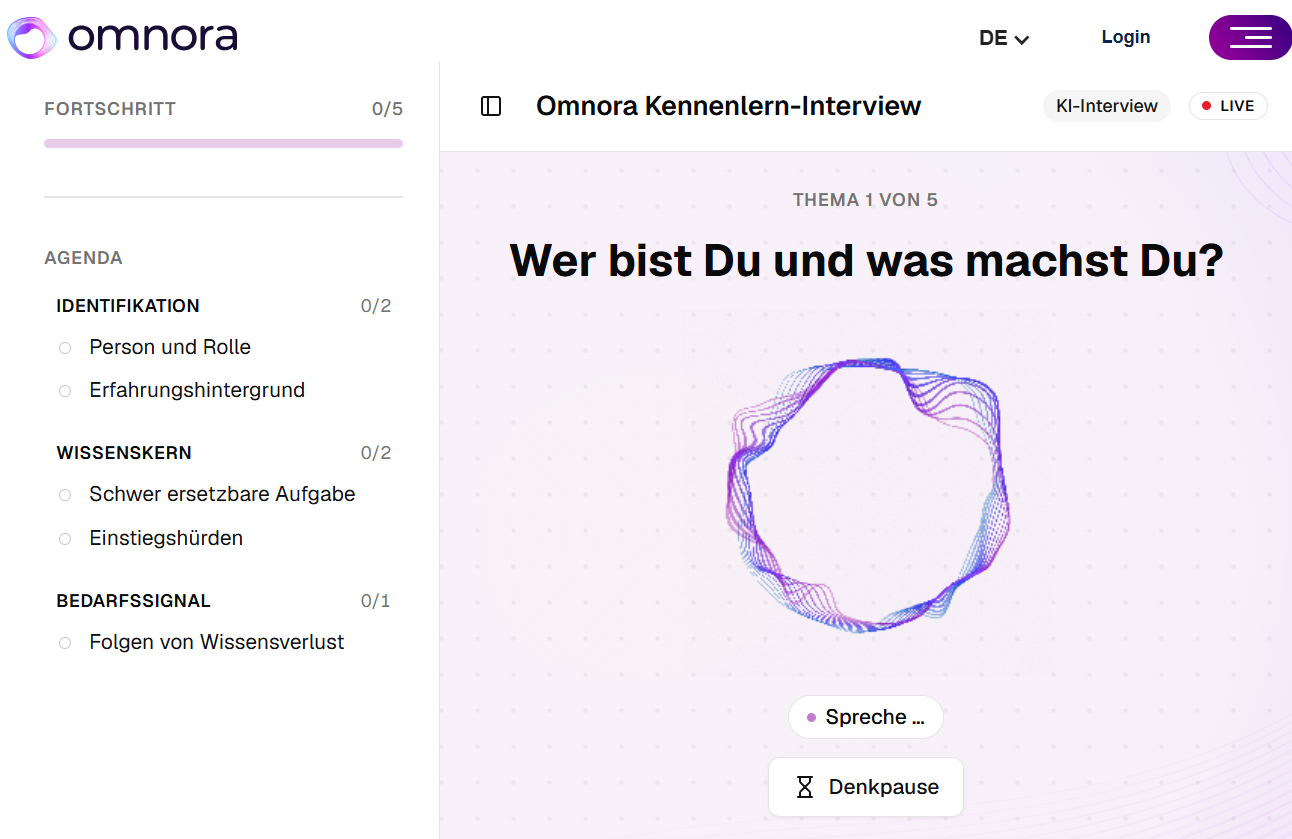
Task: Open the Einstiegshürden agenda item
Action: point(166,538)
